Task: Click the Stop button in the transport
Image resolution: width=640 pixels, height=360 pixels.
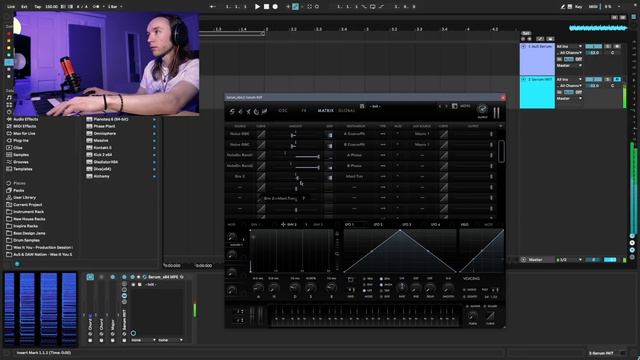Action: pyautogui.click(x=266, y=7)
